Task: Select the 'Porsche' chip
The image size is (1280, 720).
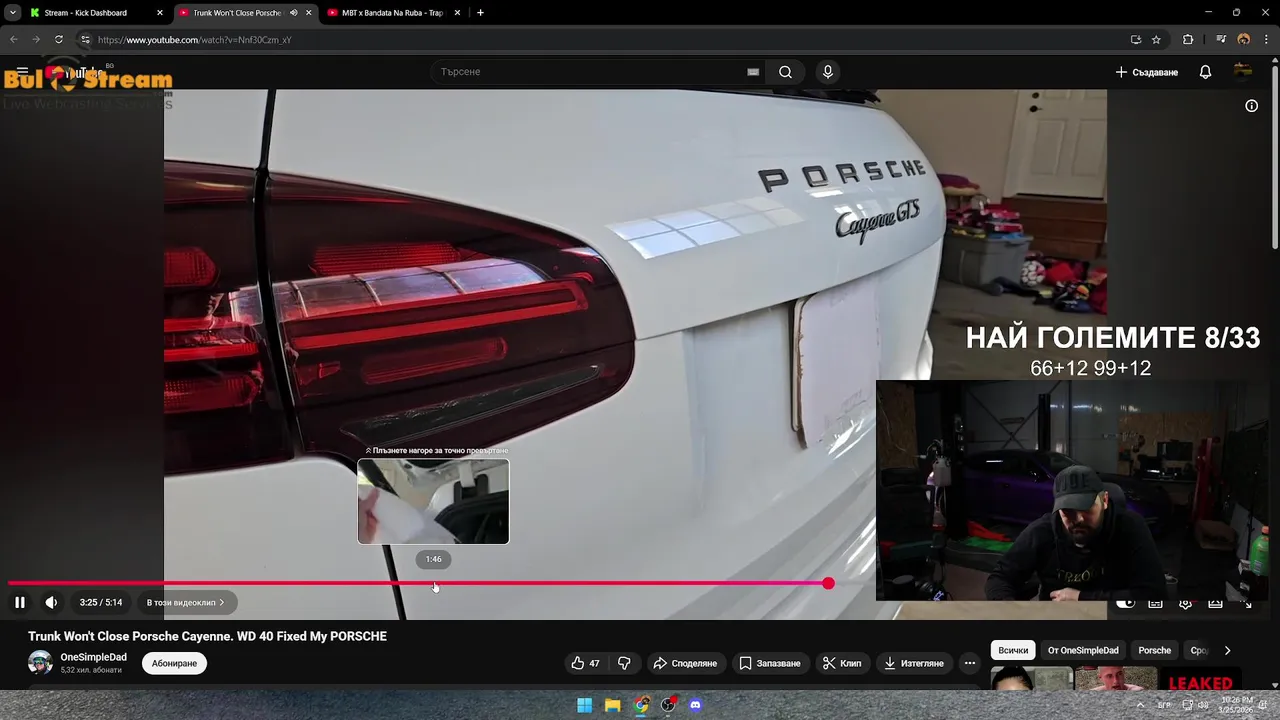Action: (1154, 650)
